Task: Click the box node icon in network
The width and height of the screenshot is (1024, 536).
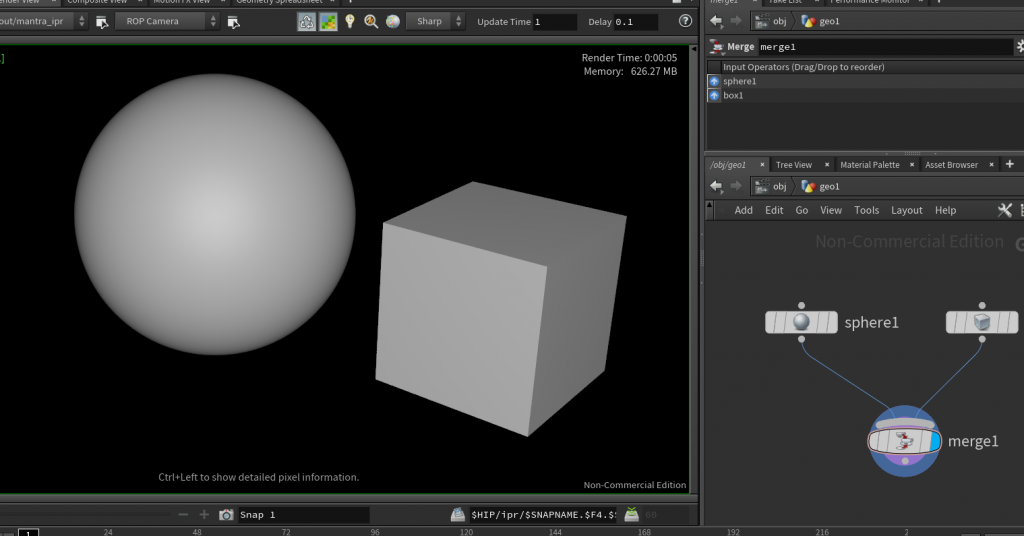Action: [x=982, y=322]
